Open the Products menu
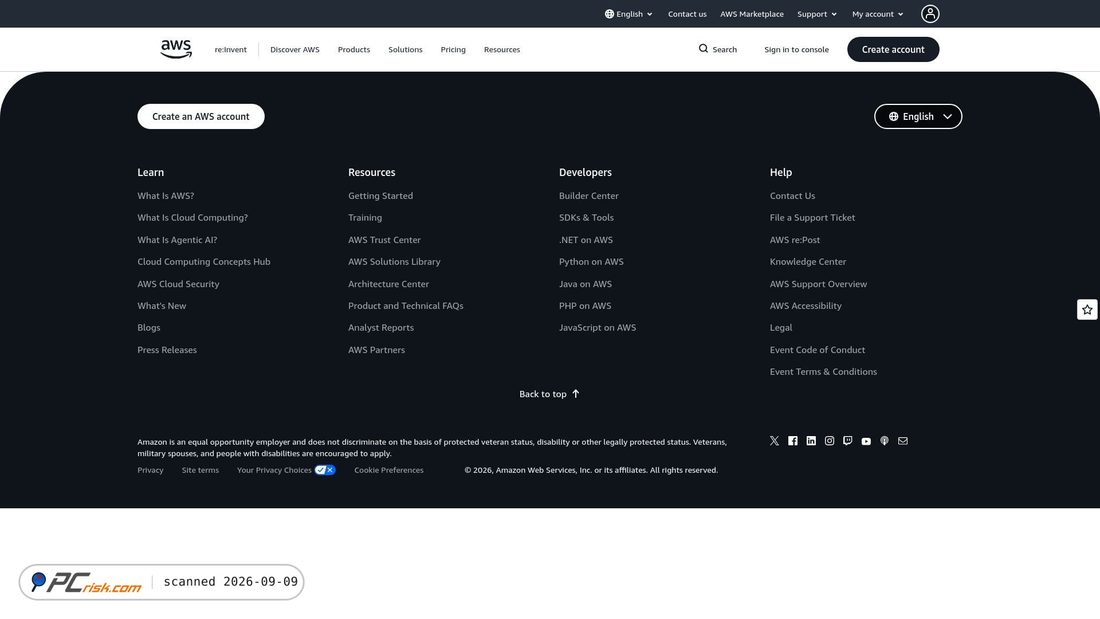The width and height of the screenshot is (1100, 619). pyautogui.click(x=354, y=49)
